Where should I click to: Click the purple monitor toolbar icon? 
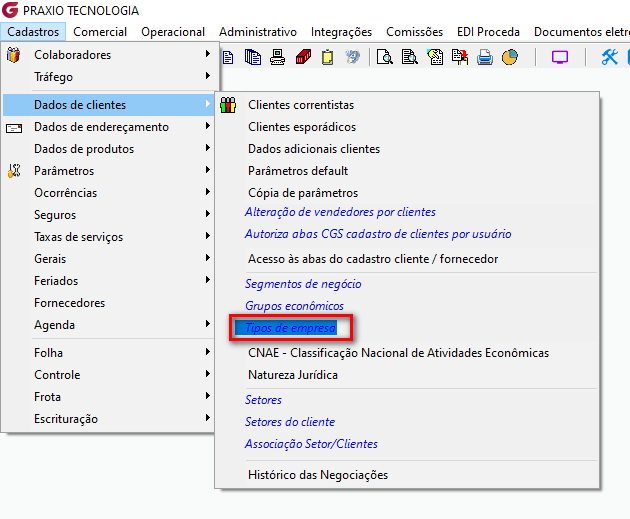(560, 57)
